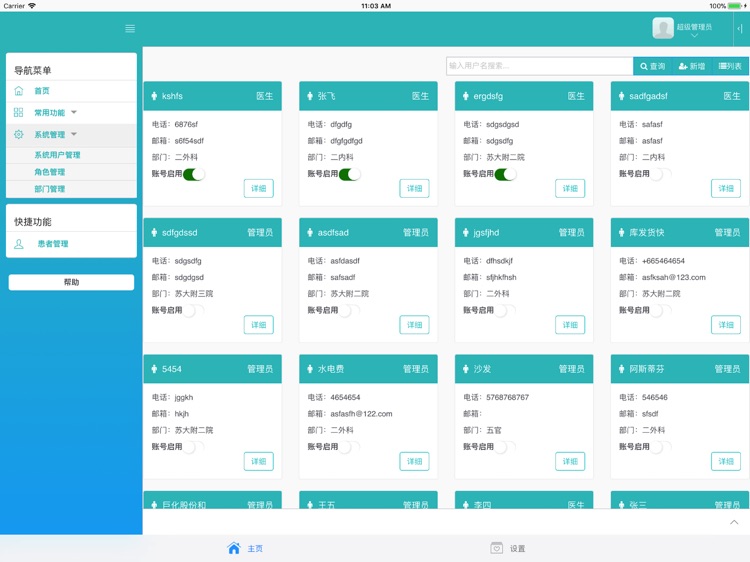Collapse the right panel arrow in header
Viewport: 750px width, 562px height.
[739, 29]
